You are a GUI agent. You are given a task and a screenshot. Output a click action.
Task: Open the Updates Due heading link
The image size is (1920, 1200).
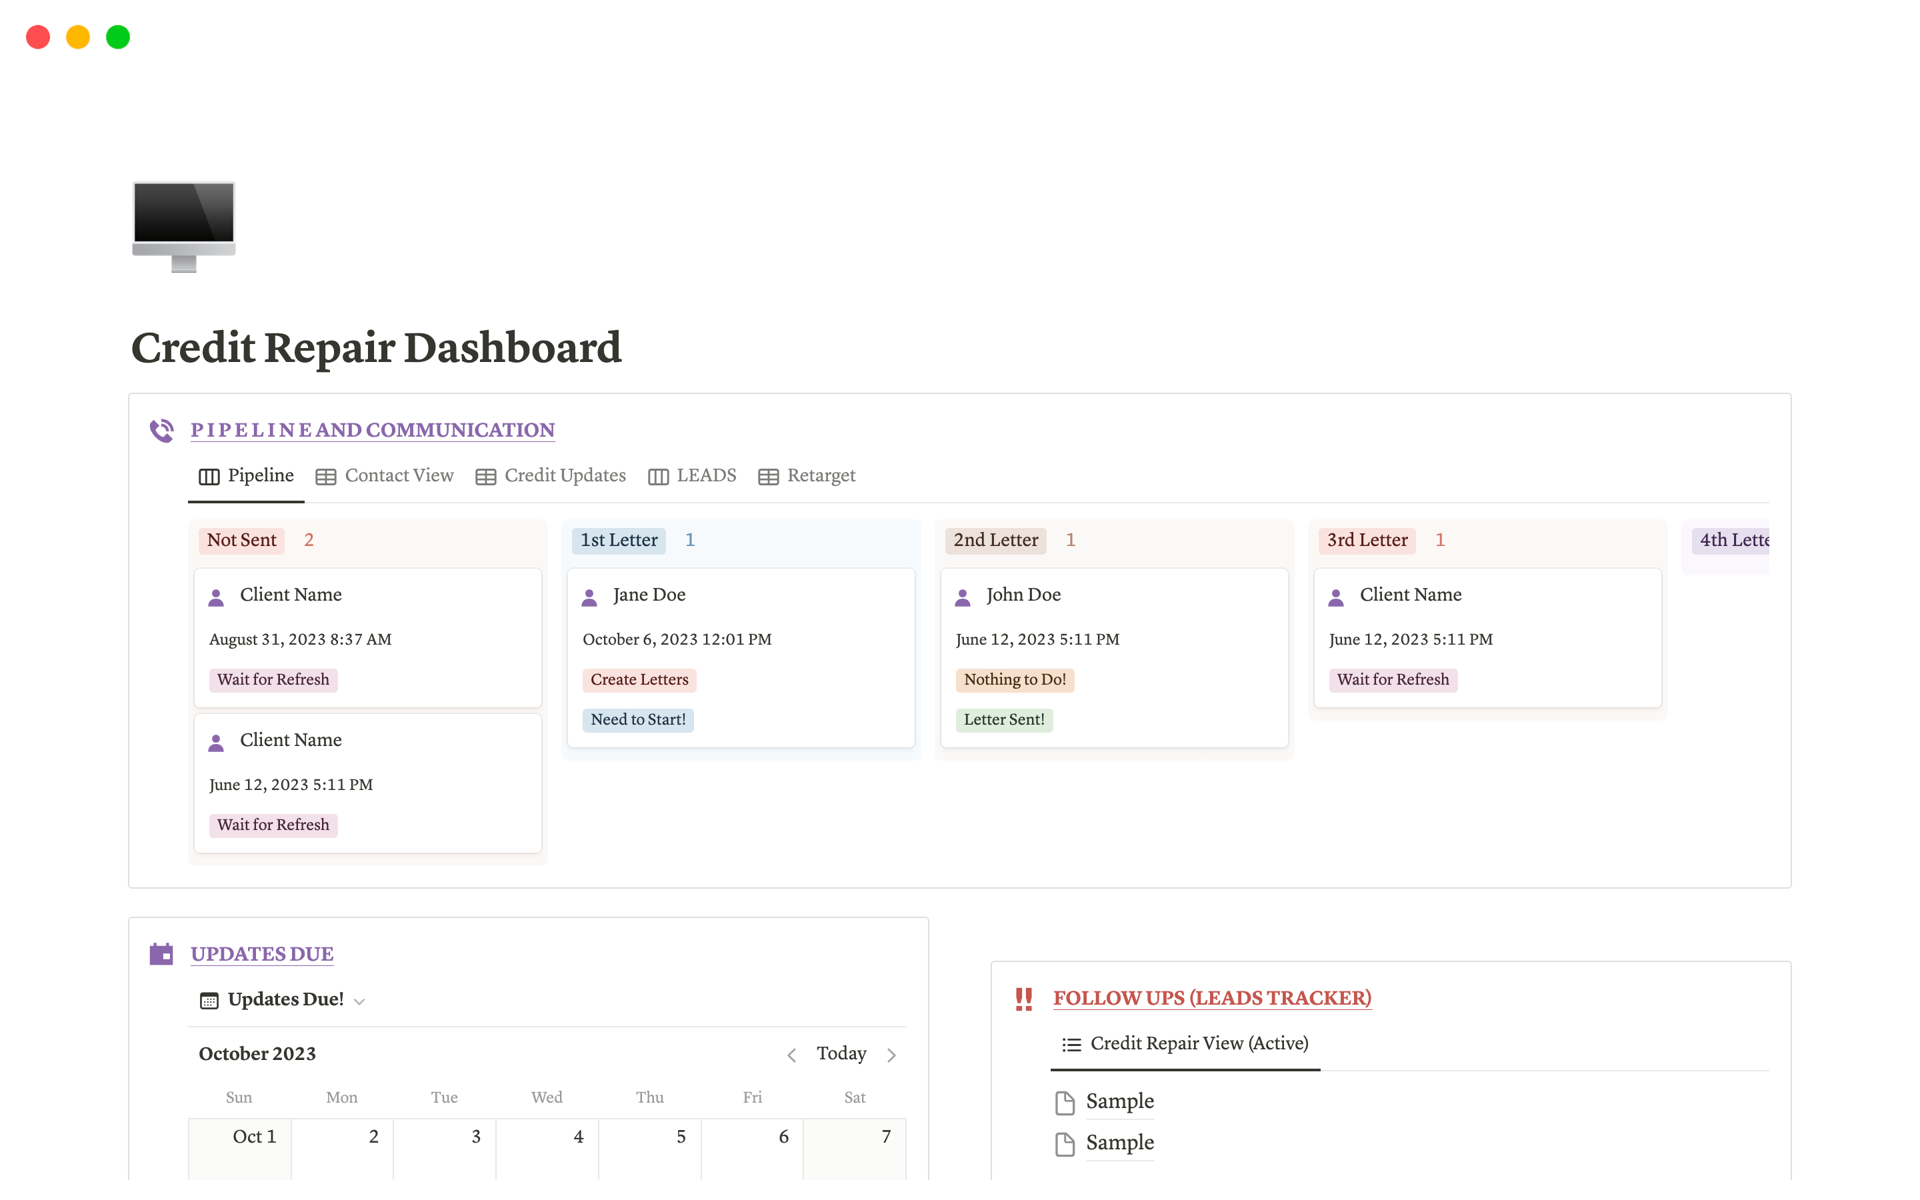click(262, 954)
